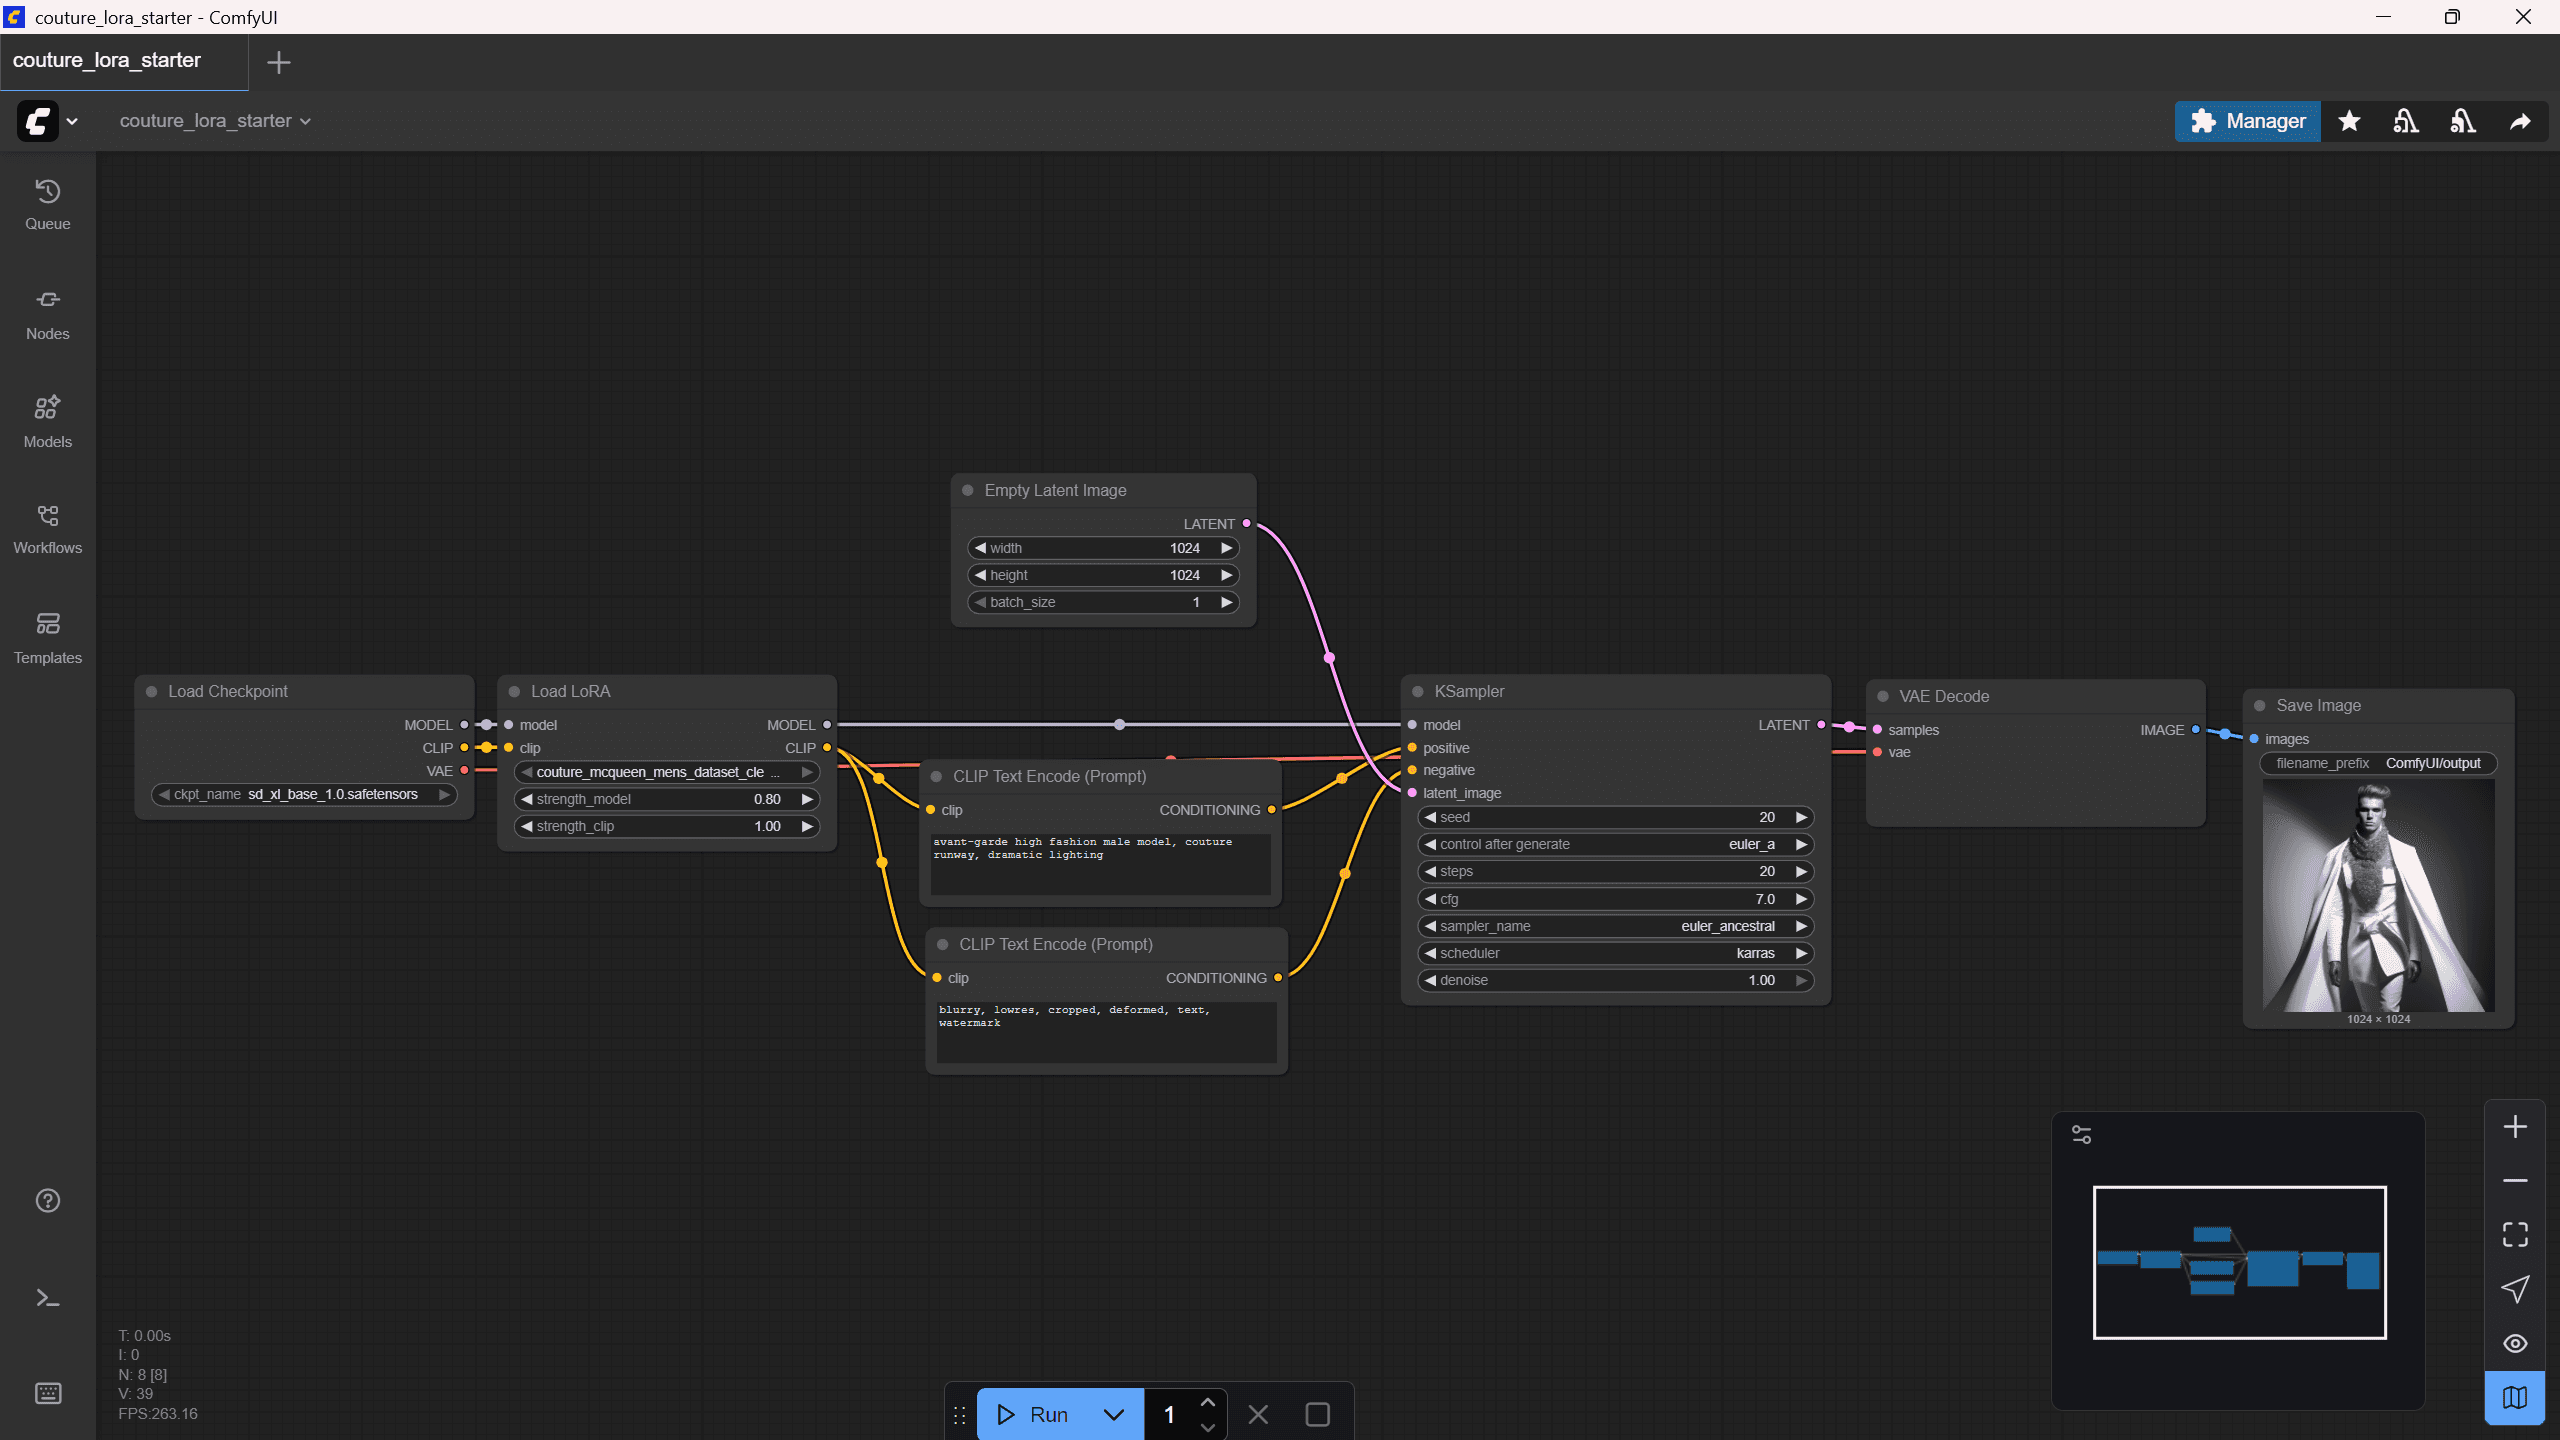Open the Workflows sidebar tab
This screenshot has height=1440, width=2560.
click(x=47, y=528)
